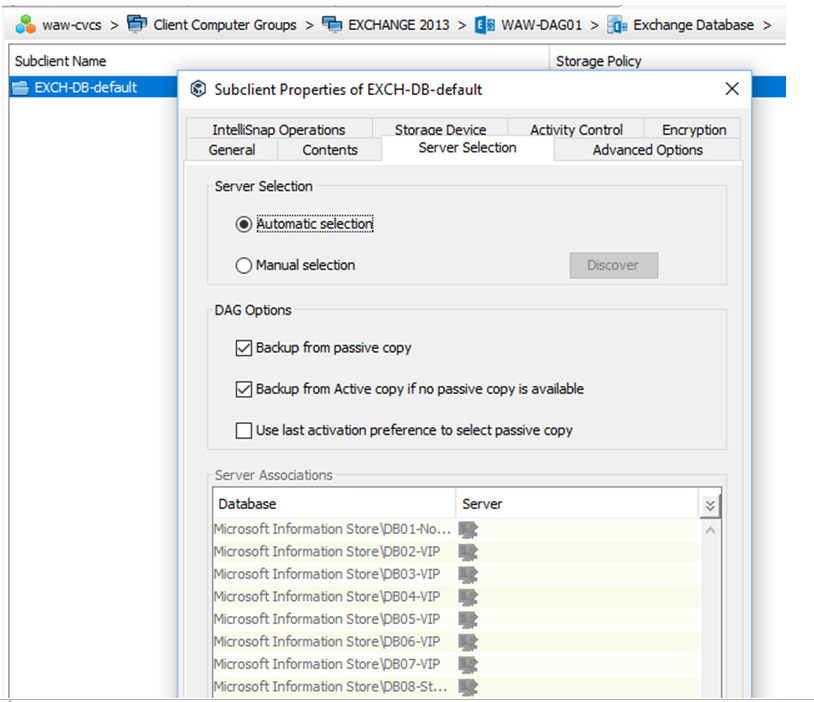Click server icon for DB02-VIP row
Screen dimensions: 814x702
pos(468,552)
